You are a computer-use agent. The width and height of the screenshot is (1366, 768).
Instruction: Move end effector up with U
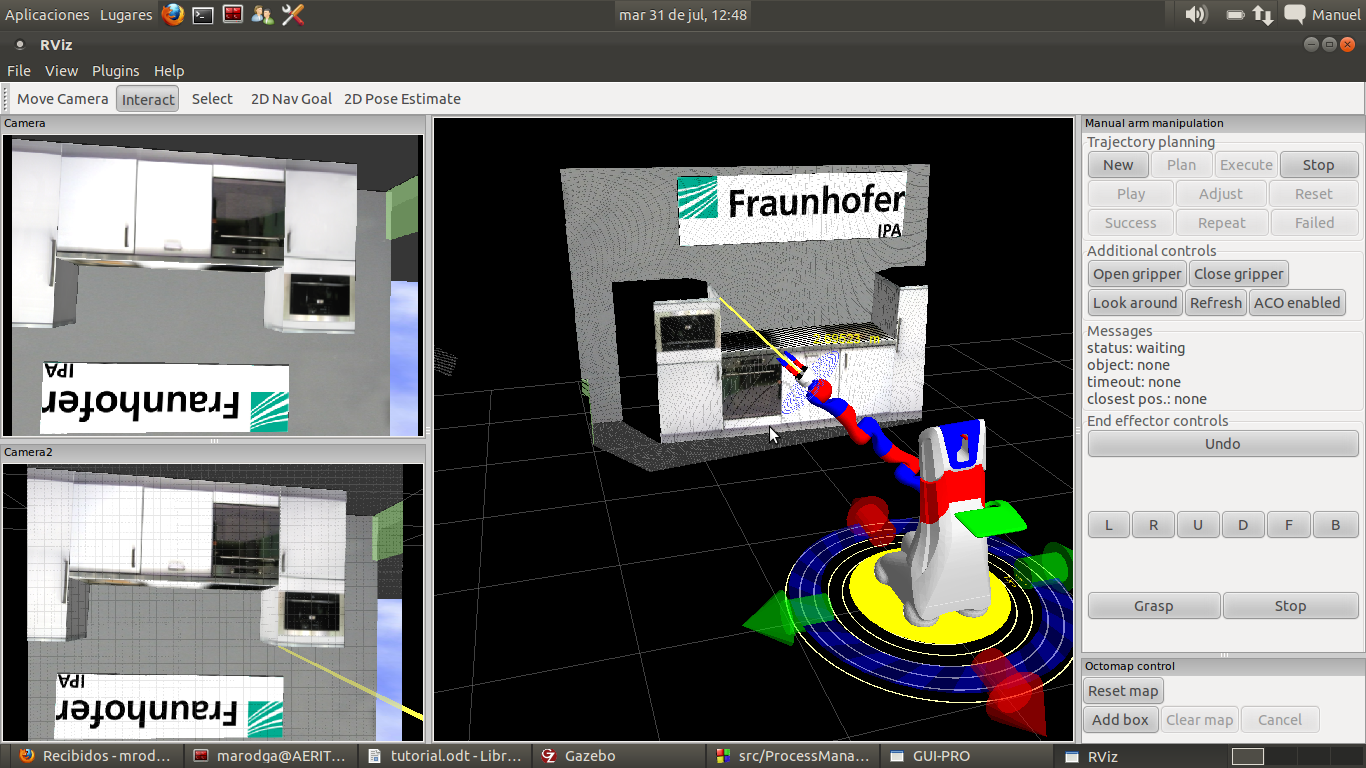[x=1198, y=525]
